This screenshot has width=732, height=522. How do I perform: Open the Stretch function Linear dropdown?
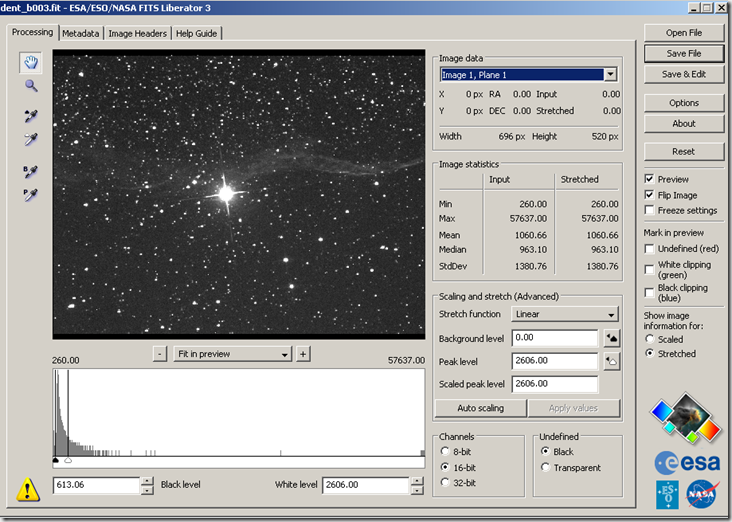pos(565,314)
